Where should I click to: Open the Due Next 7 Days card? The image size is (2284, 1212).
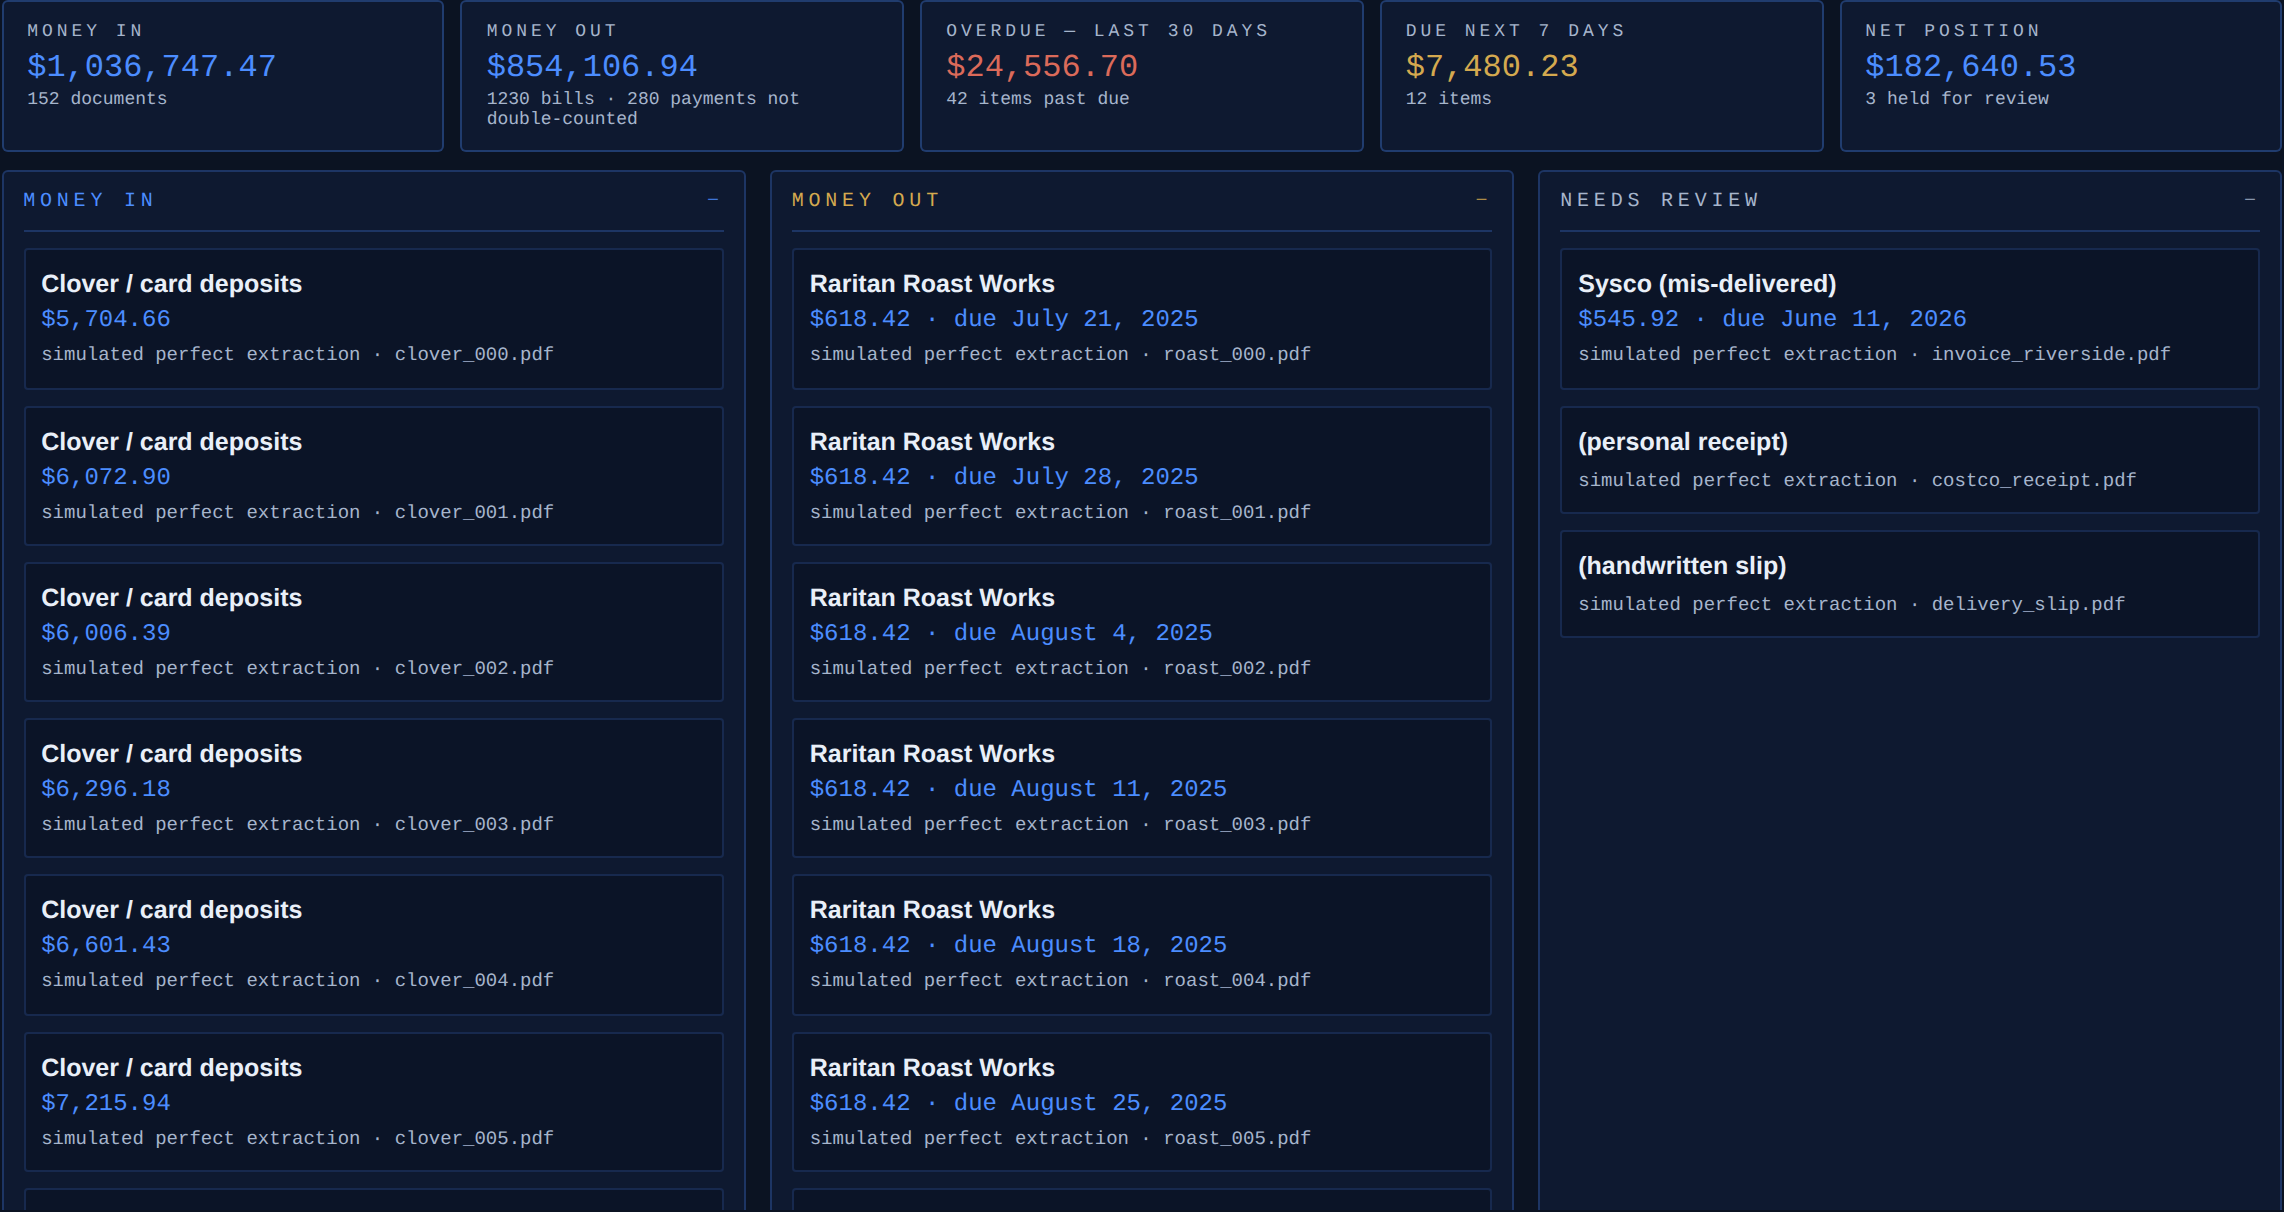pos(1601,76)
